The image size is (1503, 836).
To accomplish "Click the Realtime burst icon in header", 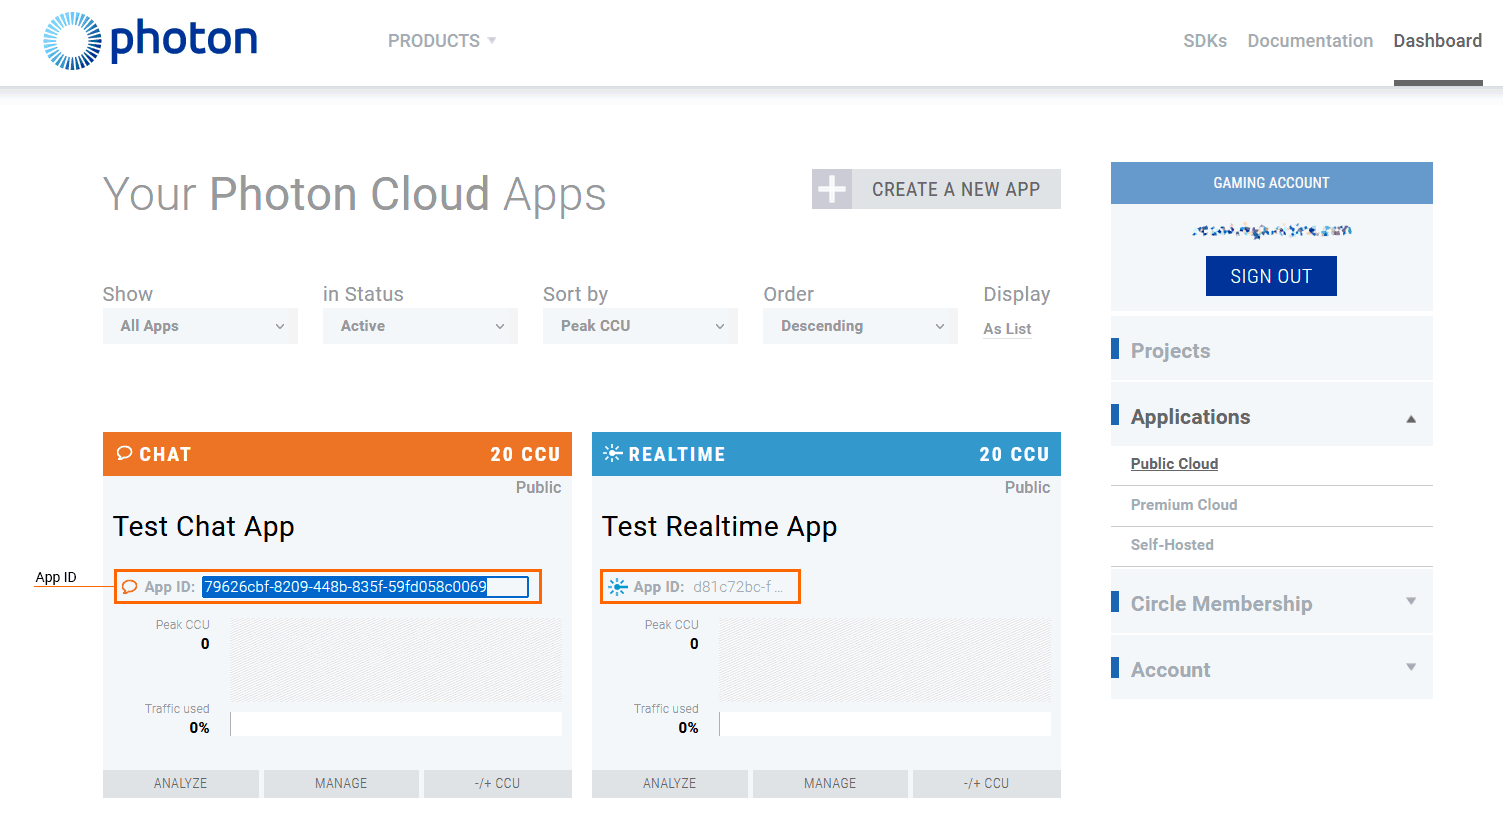I will click(x=612, y=454).
